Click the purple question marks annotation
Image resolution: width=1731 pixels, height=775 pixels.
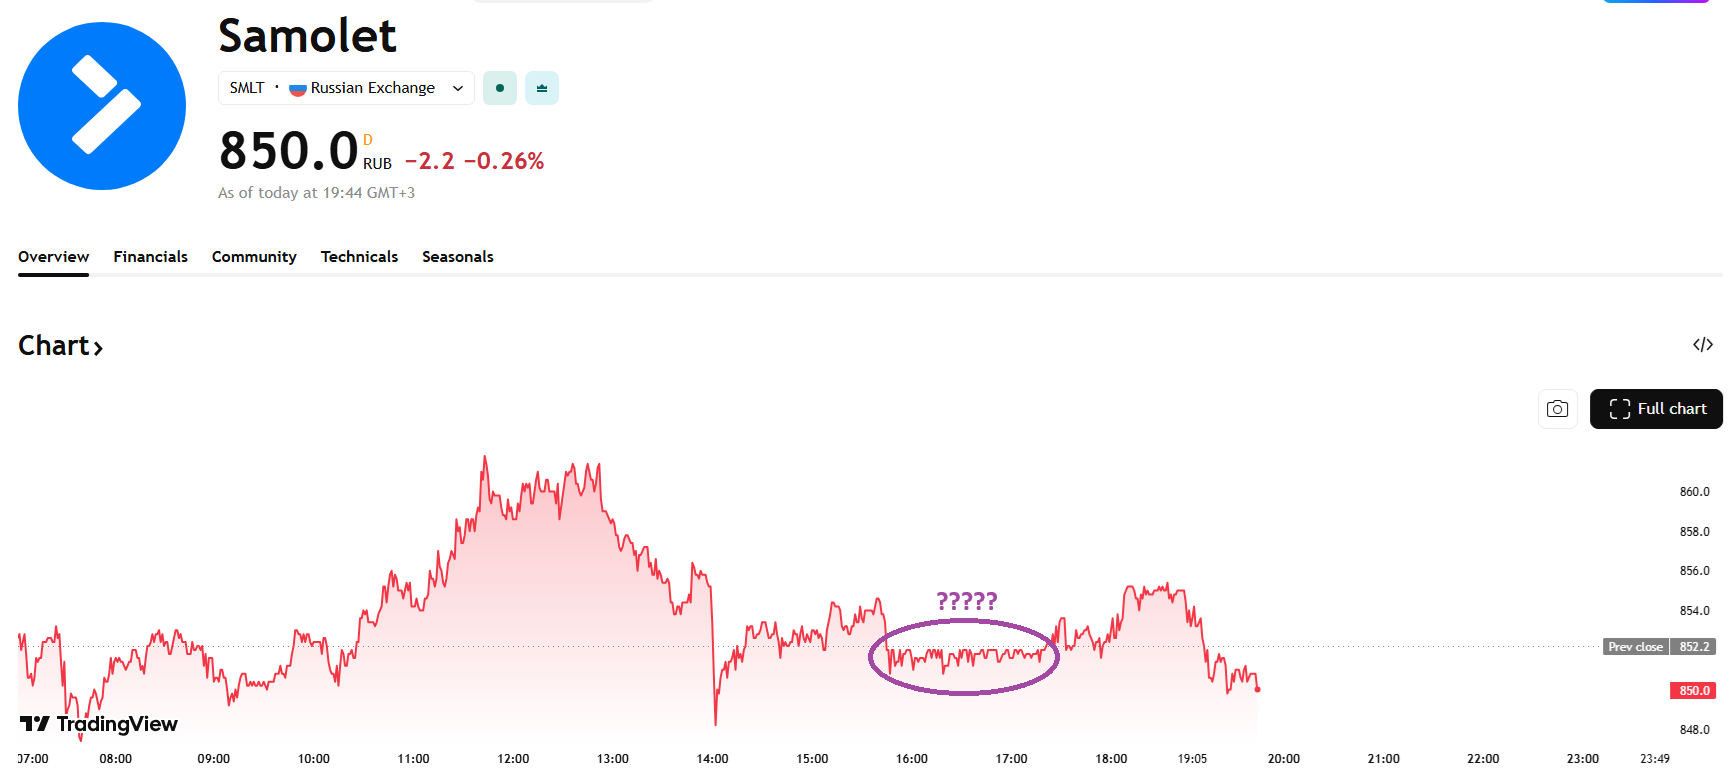[x=966, y=601]
